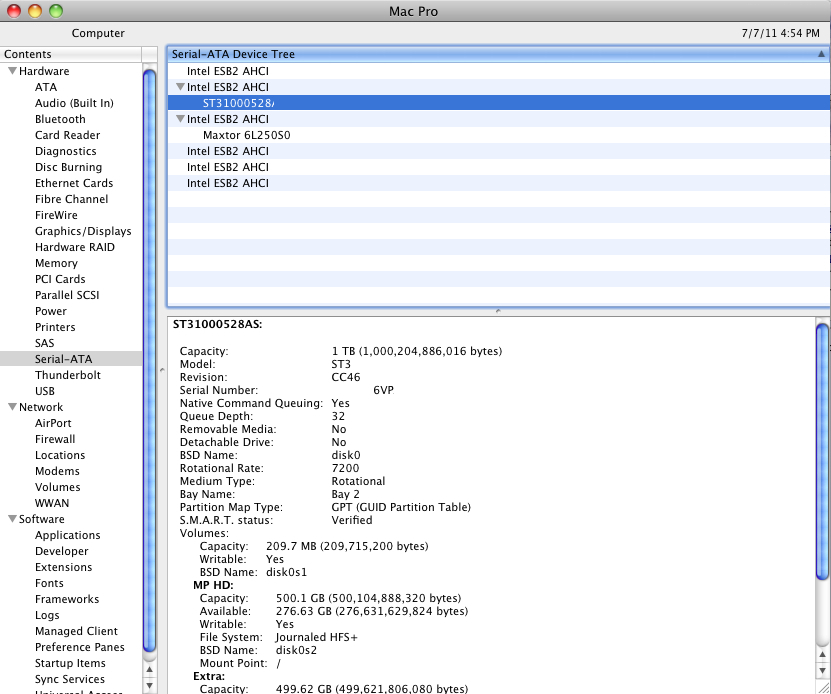The width and height of the screenshot is (831, 694).
Task: Select Developer entry
Action: [x=61, y=551]
